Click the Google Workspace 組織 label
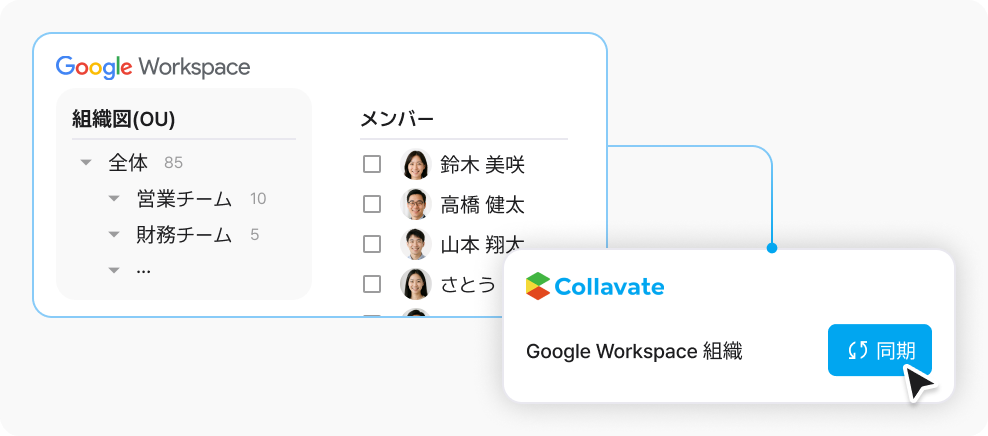 click(634, 352)
